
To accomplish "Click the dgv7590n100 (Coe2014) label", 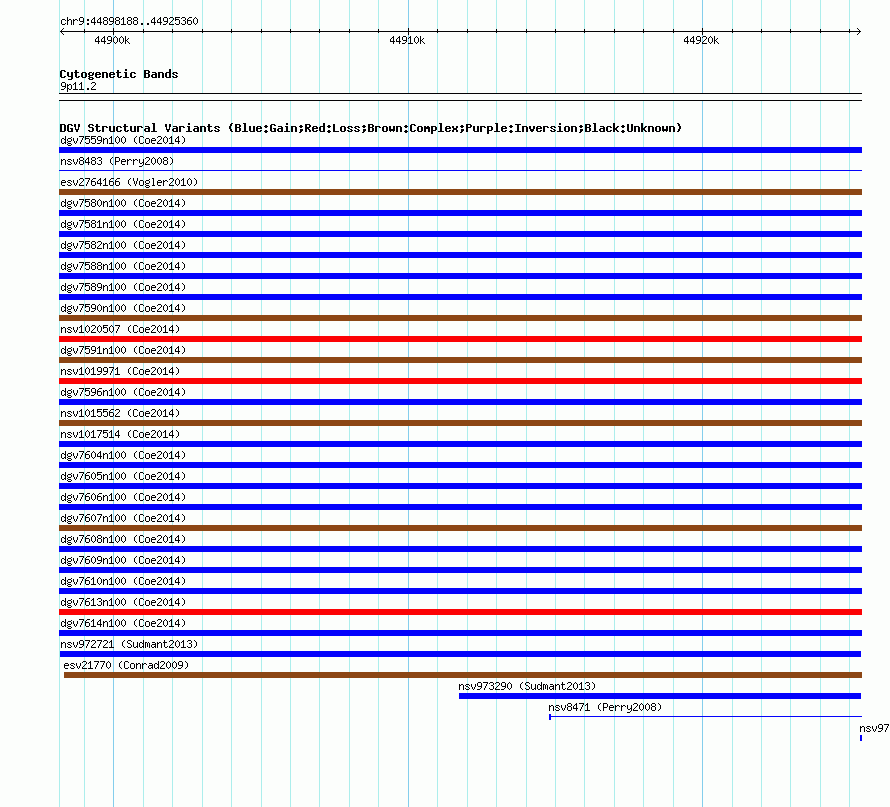I will [x=123, y=308].
